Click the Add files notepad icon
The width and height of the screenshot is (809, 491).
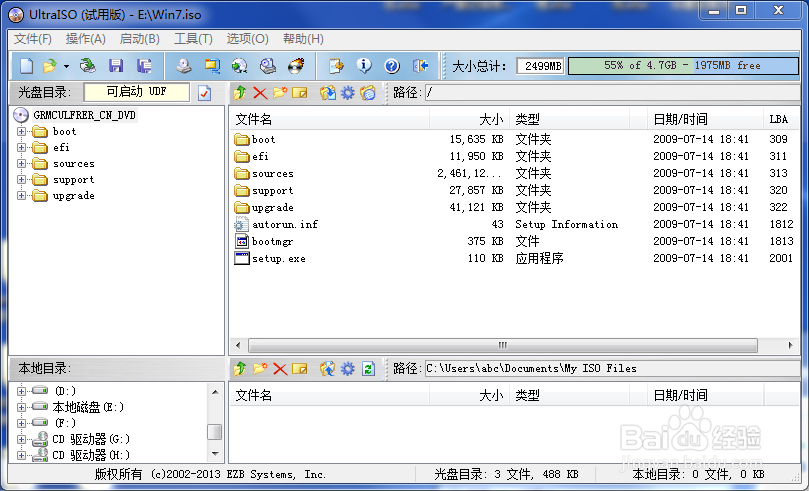(336, 66)
